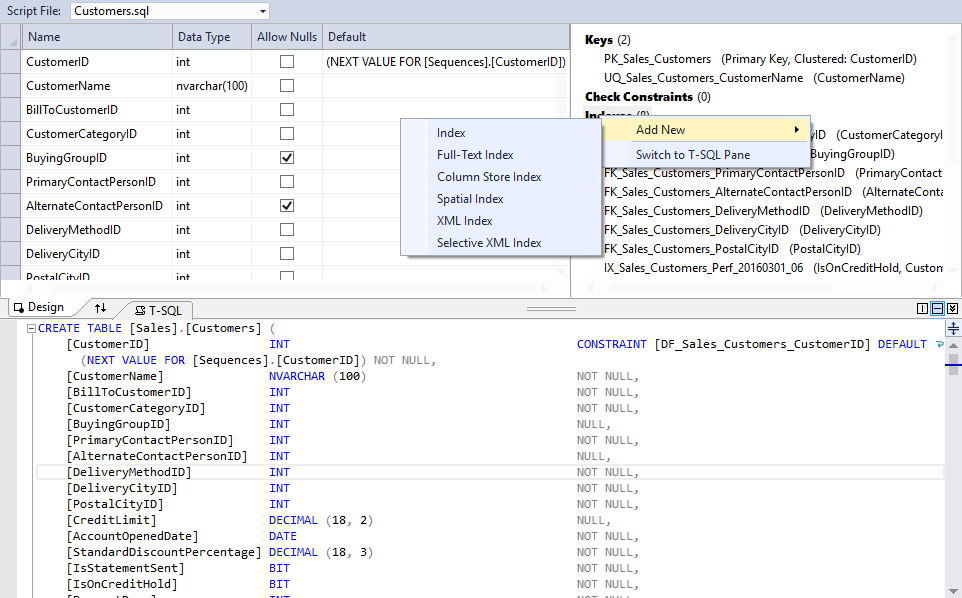Uncheck Allow Nulls for BuyingGroupID
962x598 pixels.
[287, 158]
